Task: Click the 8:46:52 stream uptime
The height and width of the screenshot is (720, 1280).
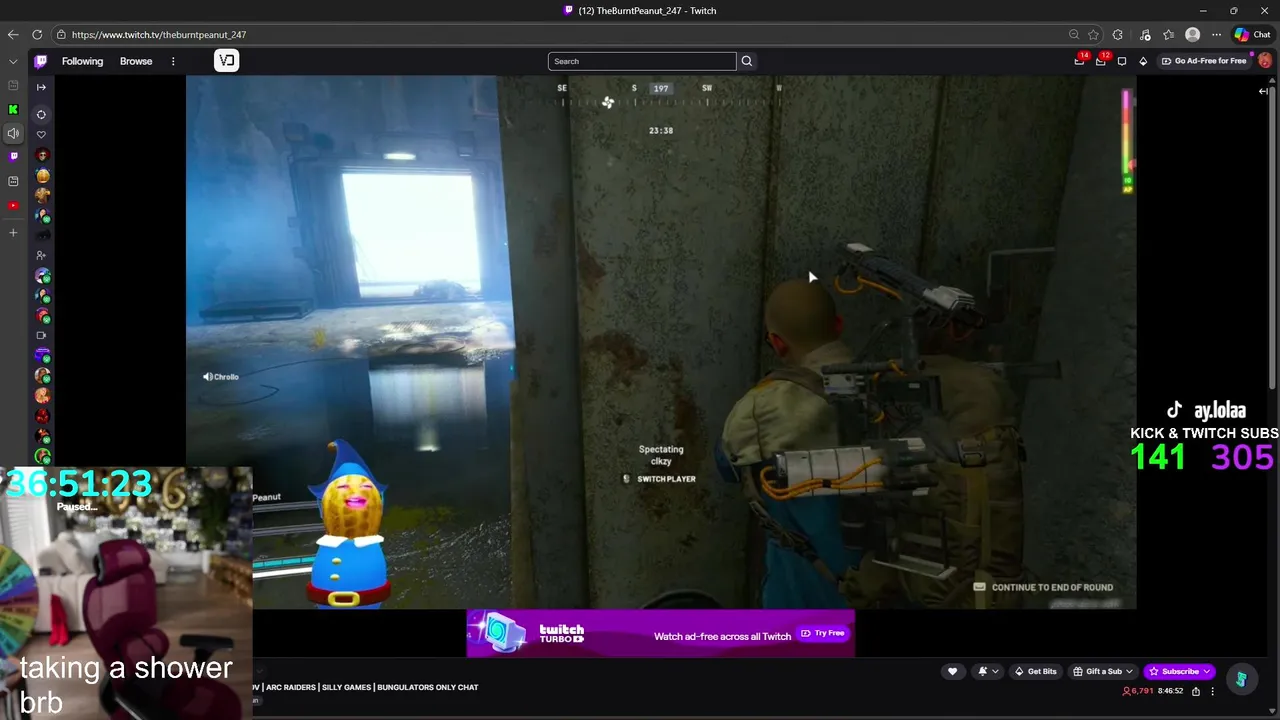Action: [x=1171, y=691]
